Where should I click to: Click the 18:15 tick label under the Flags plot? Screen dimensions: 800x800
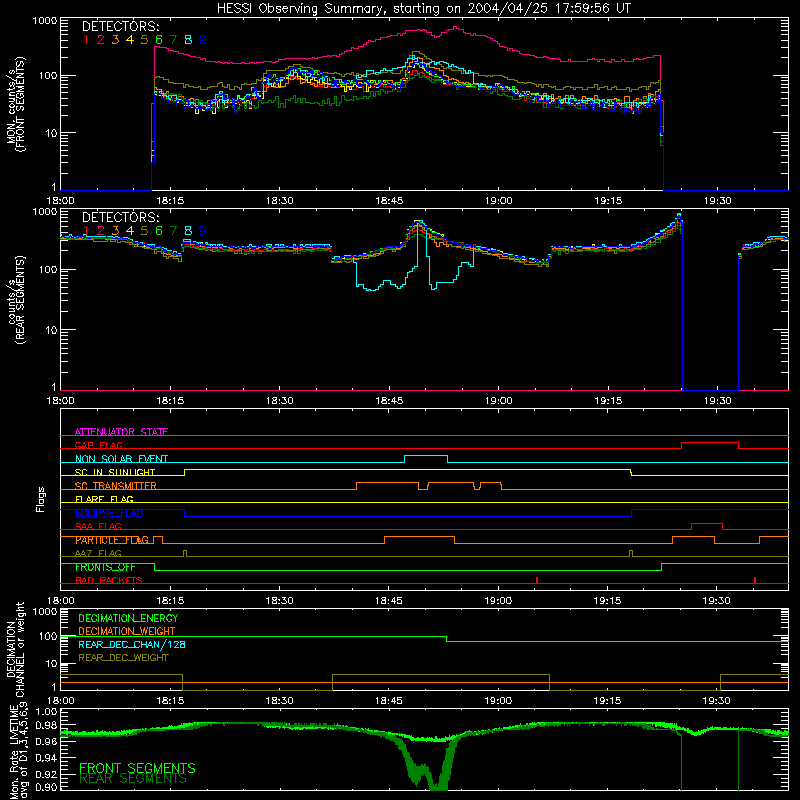point(170,601)
